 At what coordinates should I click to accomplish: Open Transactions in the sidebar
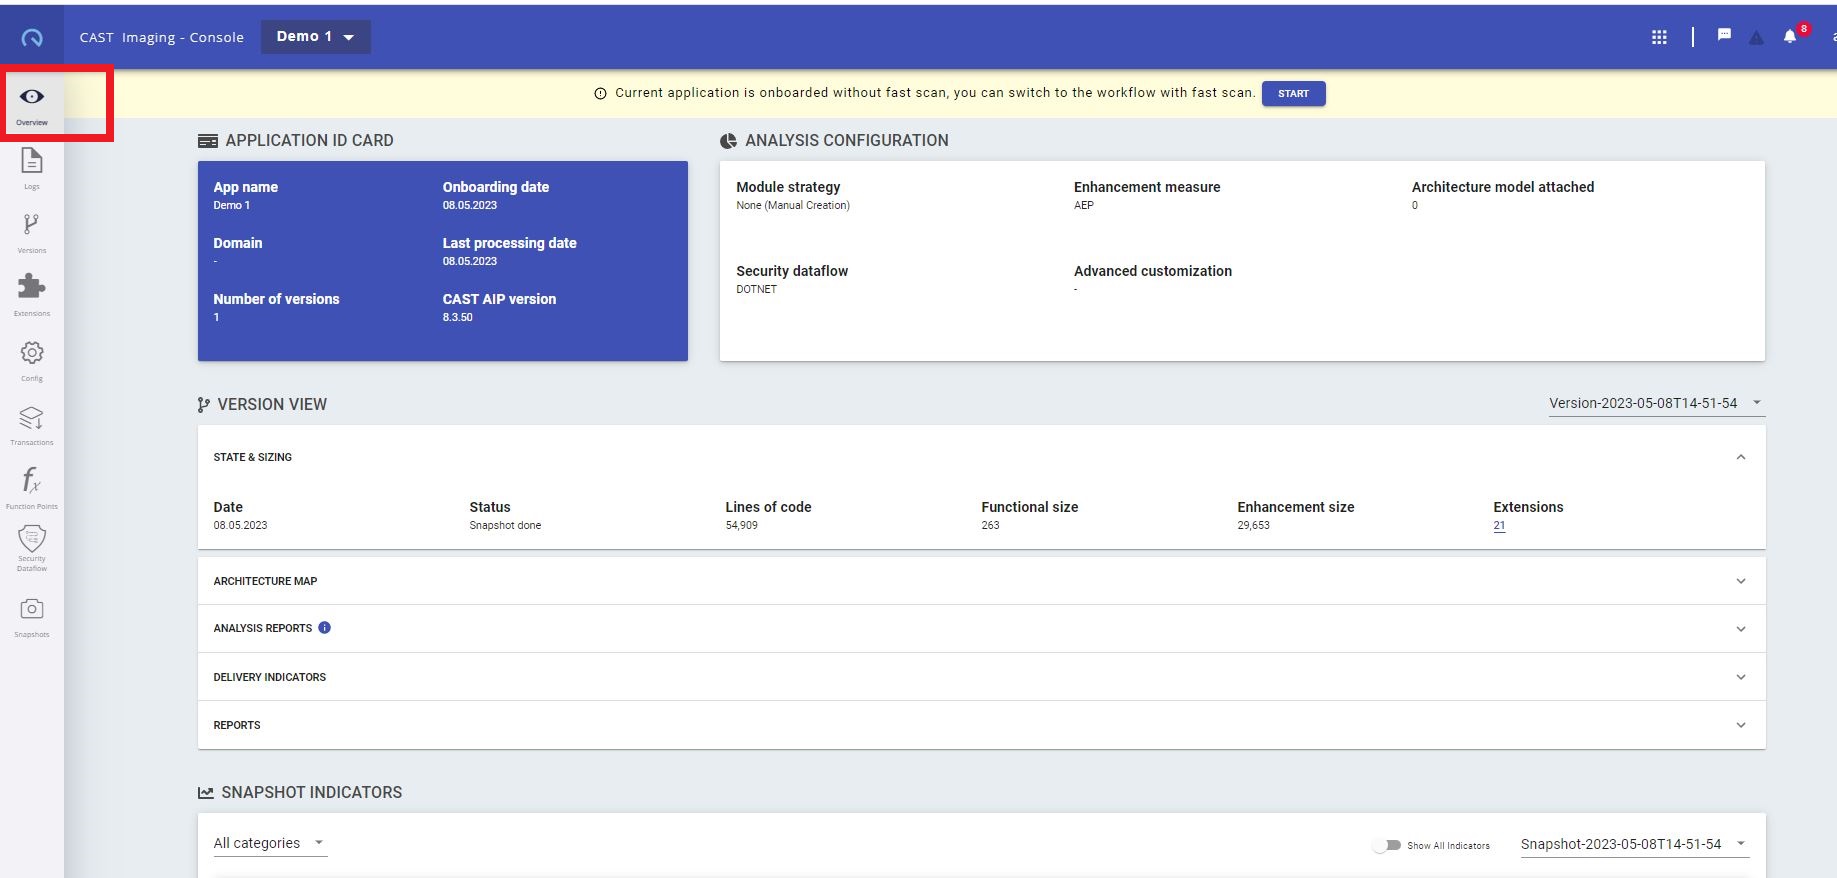point(32,417)
